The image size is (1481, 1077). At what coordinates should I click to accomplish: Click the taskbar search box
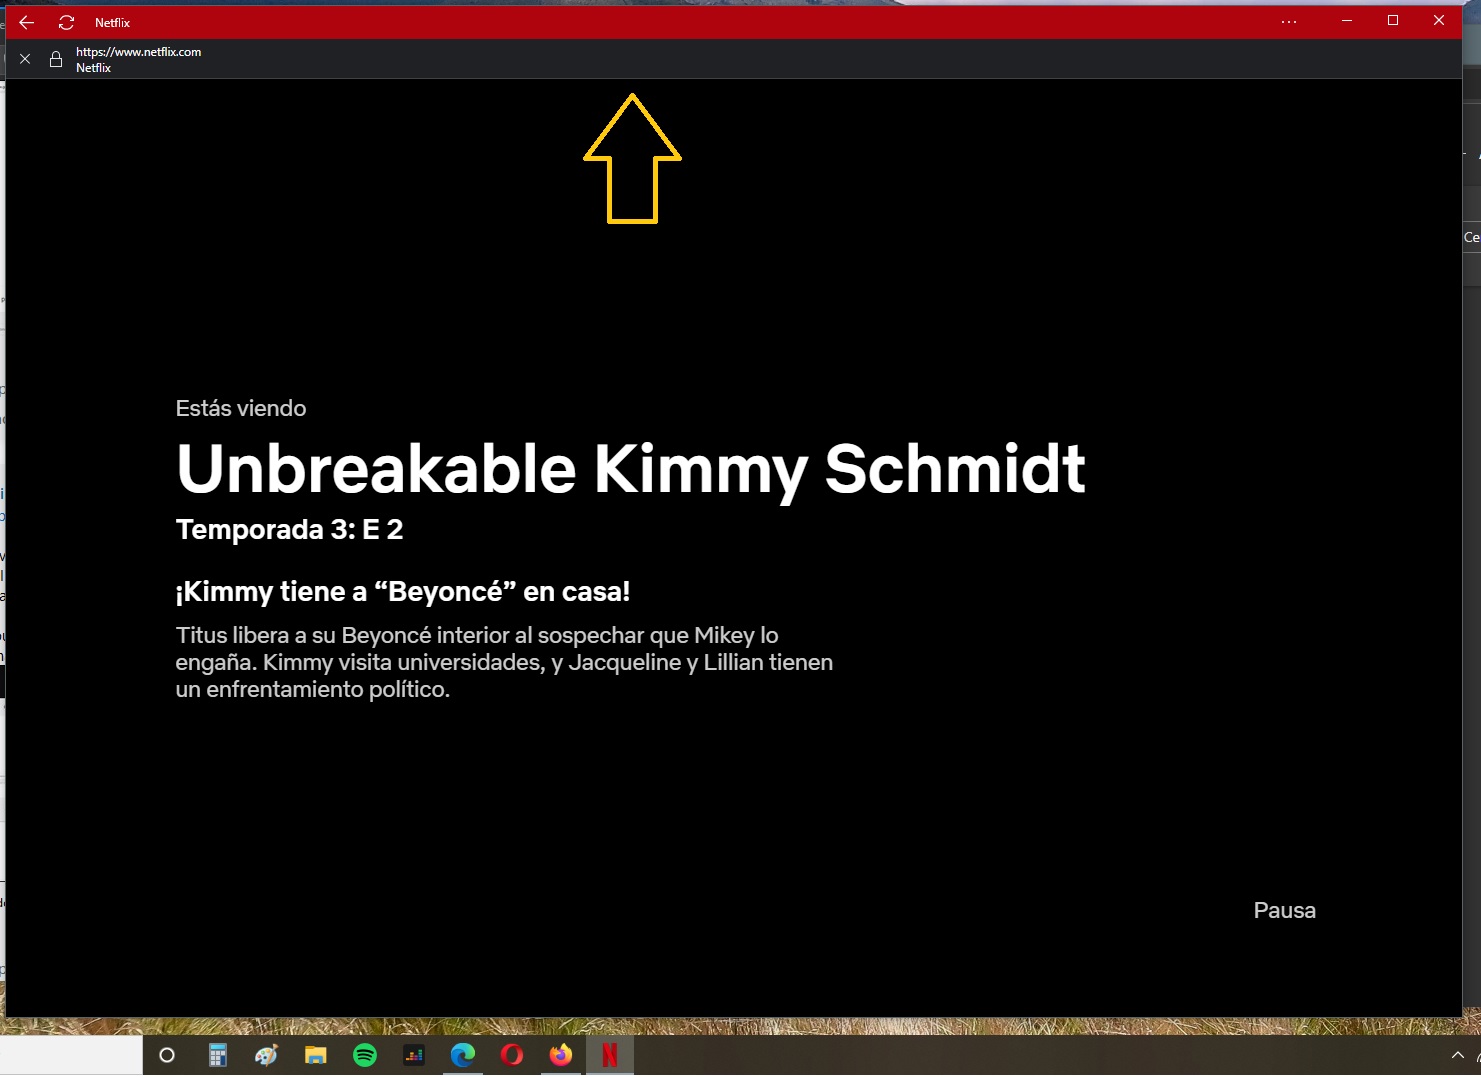pos(71,1055)
